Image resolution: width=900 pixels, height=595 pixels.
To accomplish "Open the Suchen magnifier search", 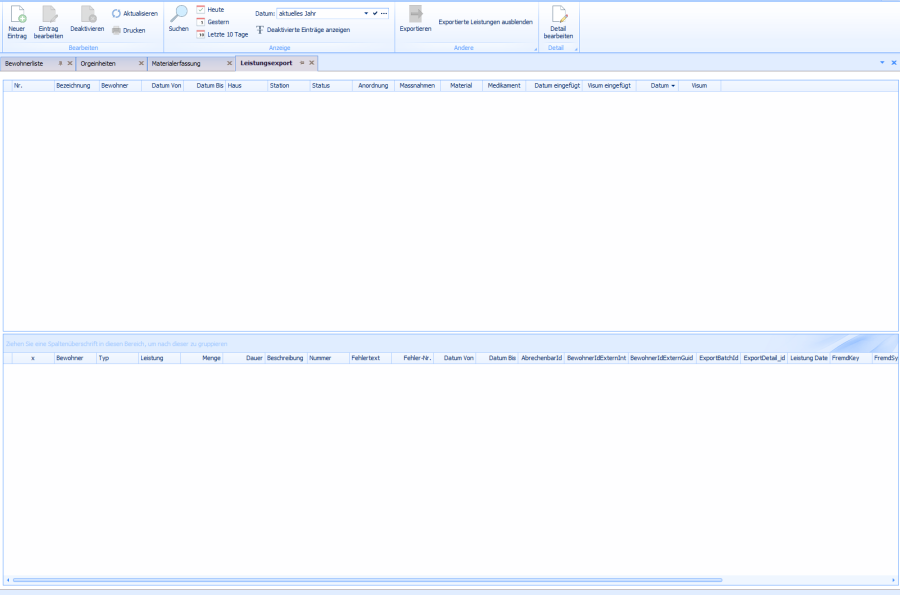I will 179,19.
